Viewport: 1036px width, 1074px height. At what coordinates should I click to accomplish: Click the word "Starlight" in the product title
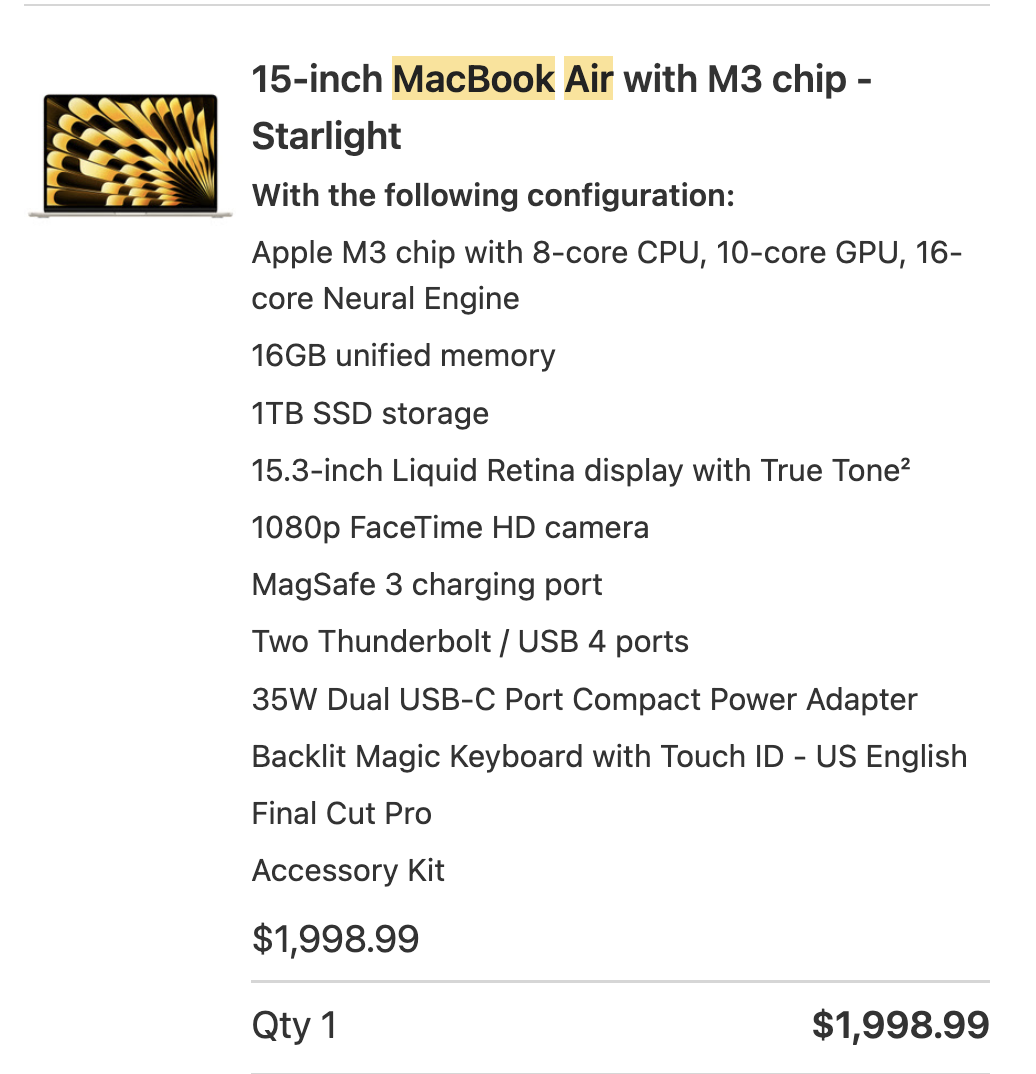point(327,136)
